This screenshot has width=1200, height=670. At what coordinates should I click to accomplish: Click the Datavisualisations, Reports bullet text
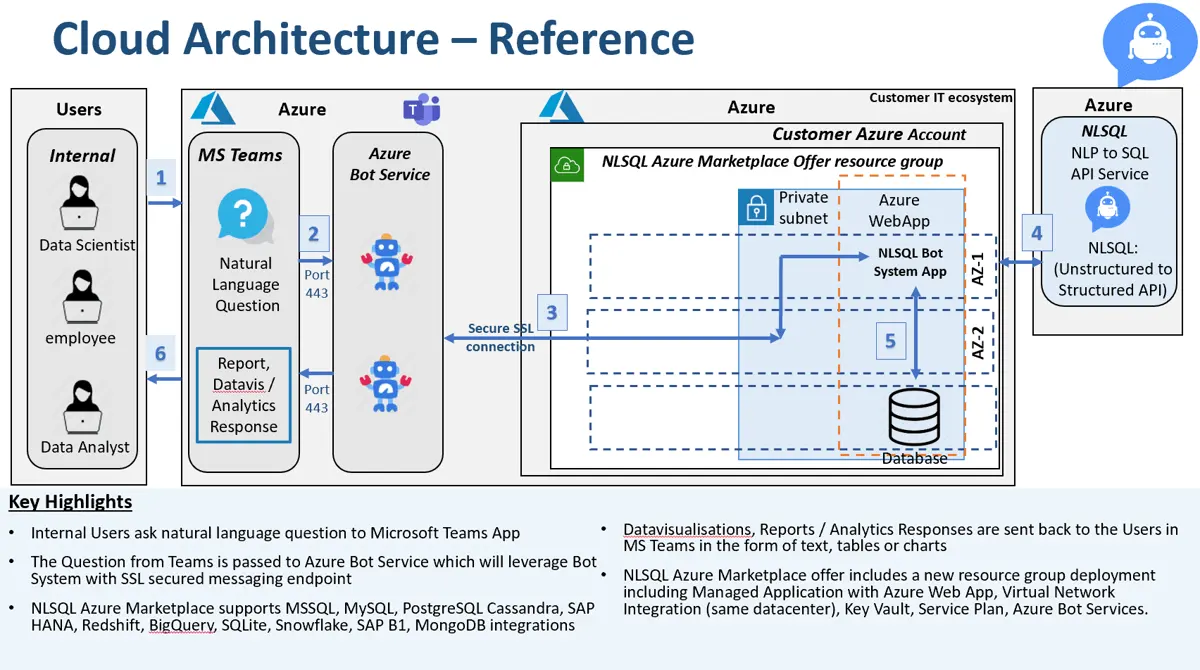click(900, 537)
